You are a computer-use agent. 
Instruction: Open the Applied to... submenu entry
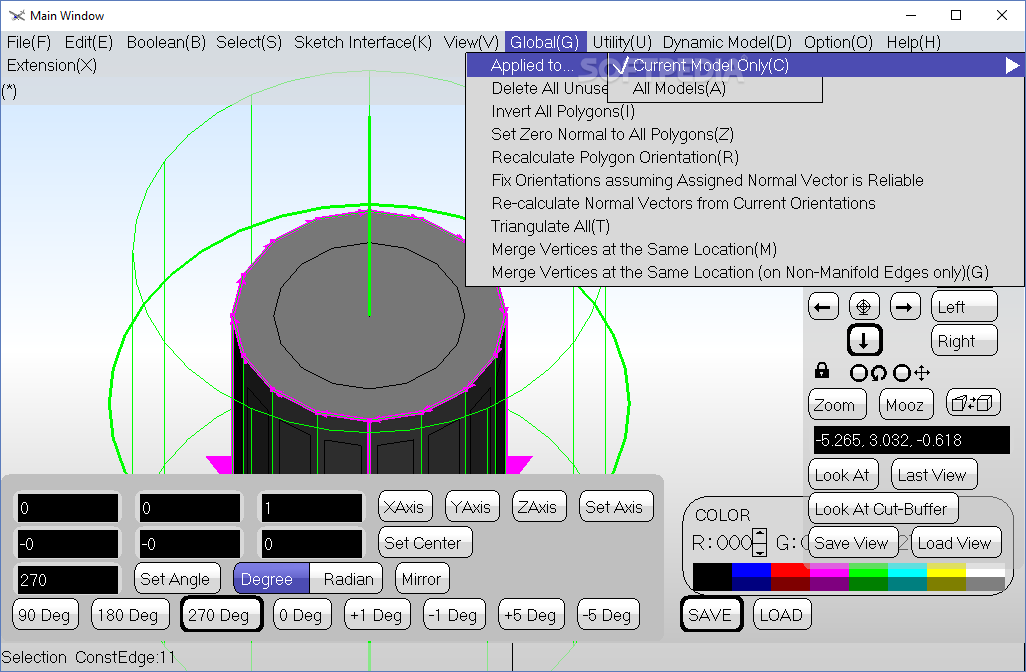click(x=532, y=65)
